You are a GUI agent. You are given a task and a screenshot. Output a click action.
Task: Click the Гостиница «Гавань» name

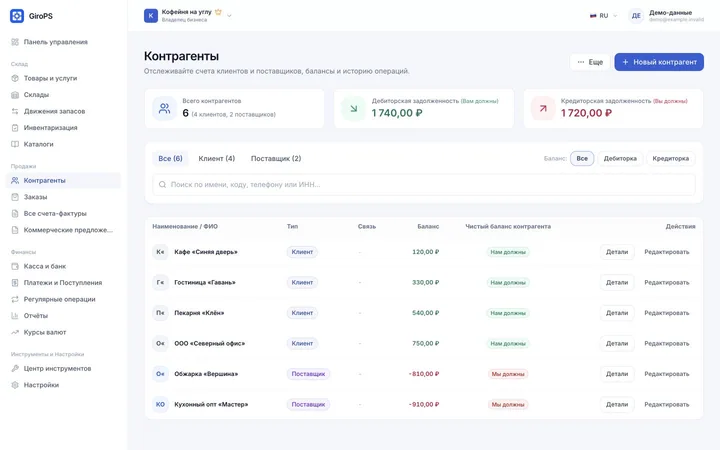point(205,282)
